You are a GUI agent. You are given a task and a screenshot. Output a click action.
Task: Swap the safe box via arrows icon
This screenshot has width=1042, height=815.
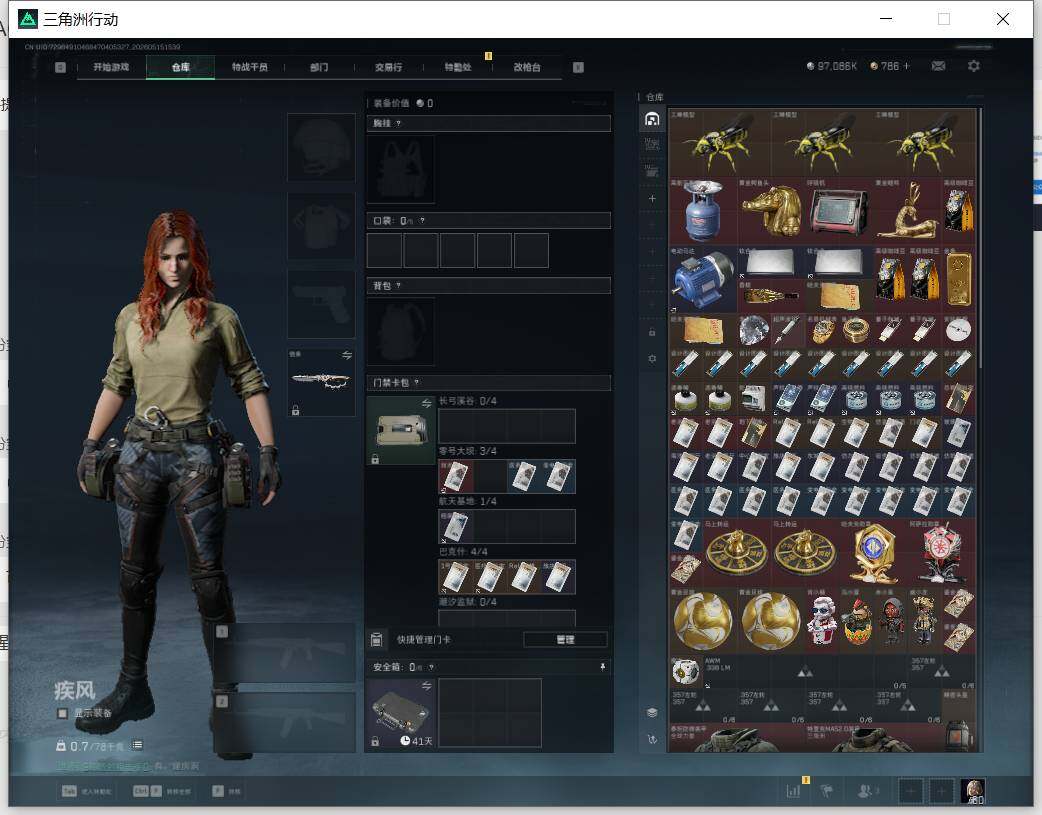[427, 685]
